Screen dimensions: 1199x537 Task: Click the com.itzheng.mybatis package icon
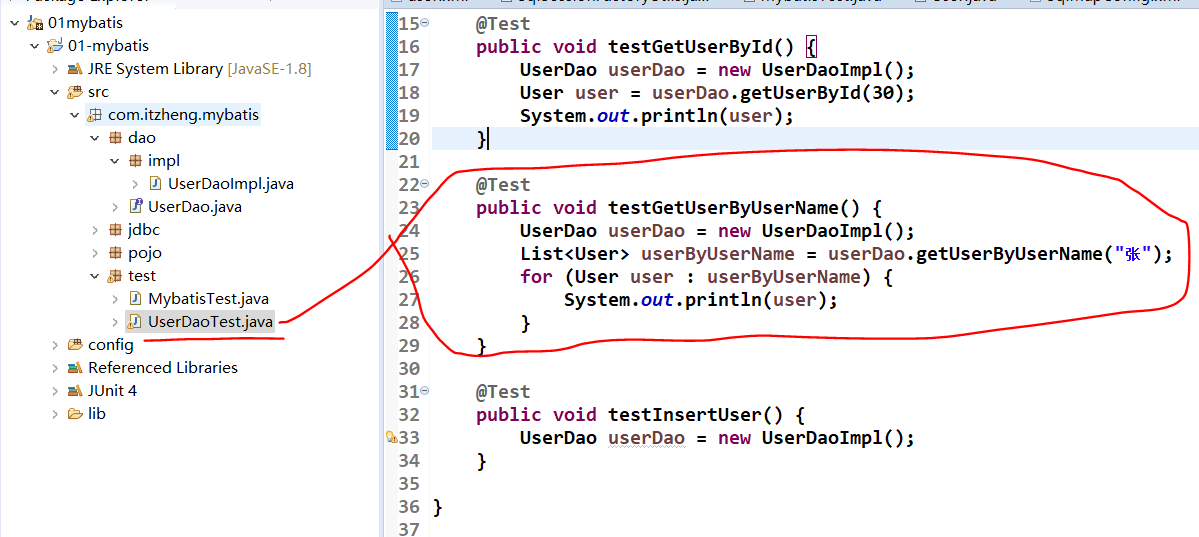[x=95, y=116]
